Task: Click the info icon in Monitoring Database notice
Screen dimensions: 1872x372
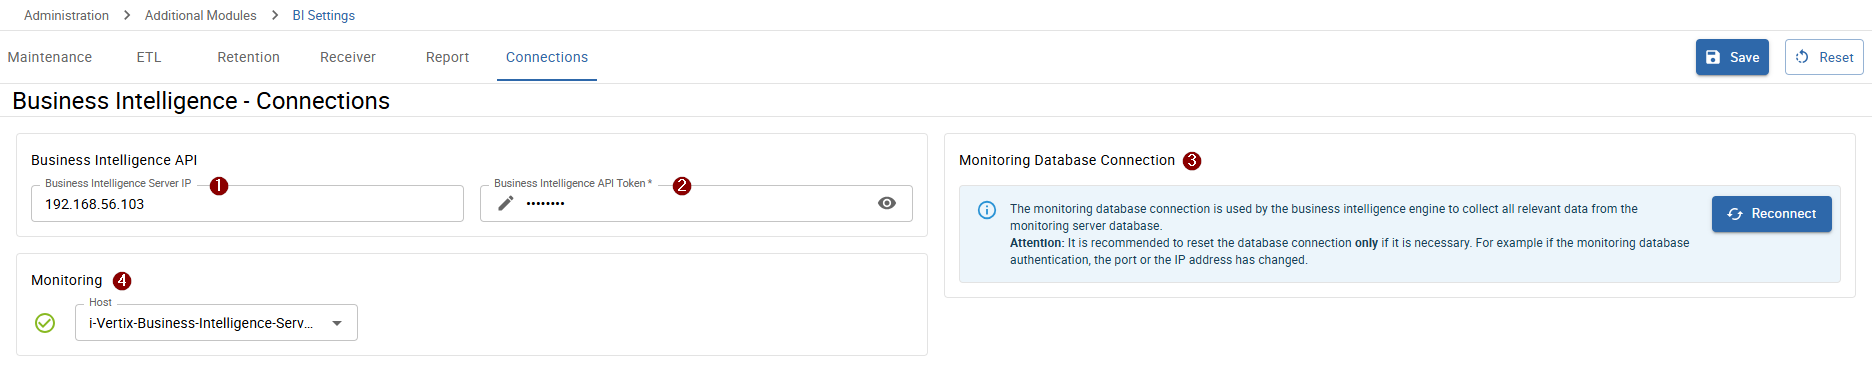Action: 987,210
